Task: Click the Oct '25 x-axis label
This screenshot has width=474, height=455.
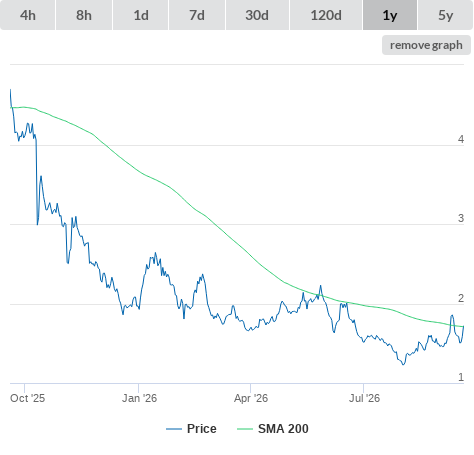Action: 27,398
